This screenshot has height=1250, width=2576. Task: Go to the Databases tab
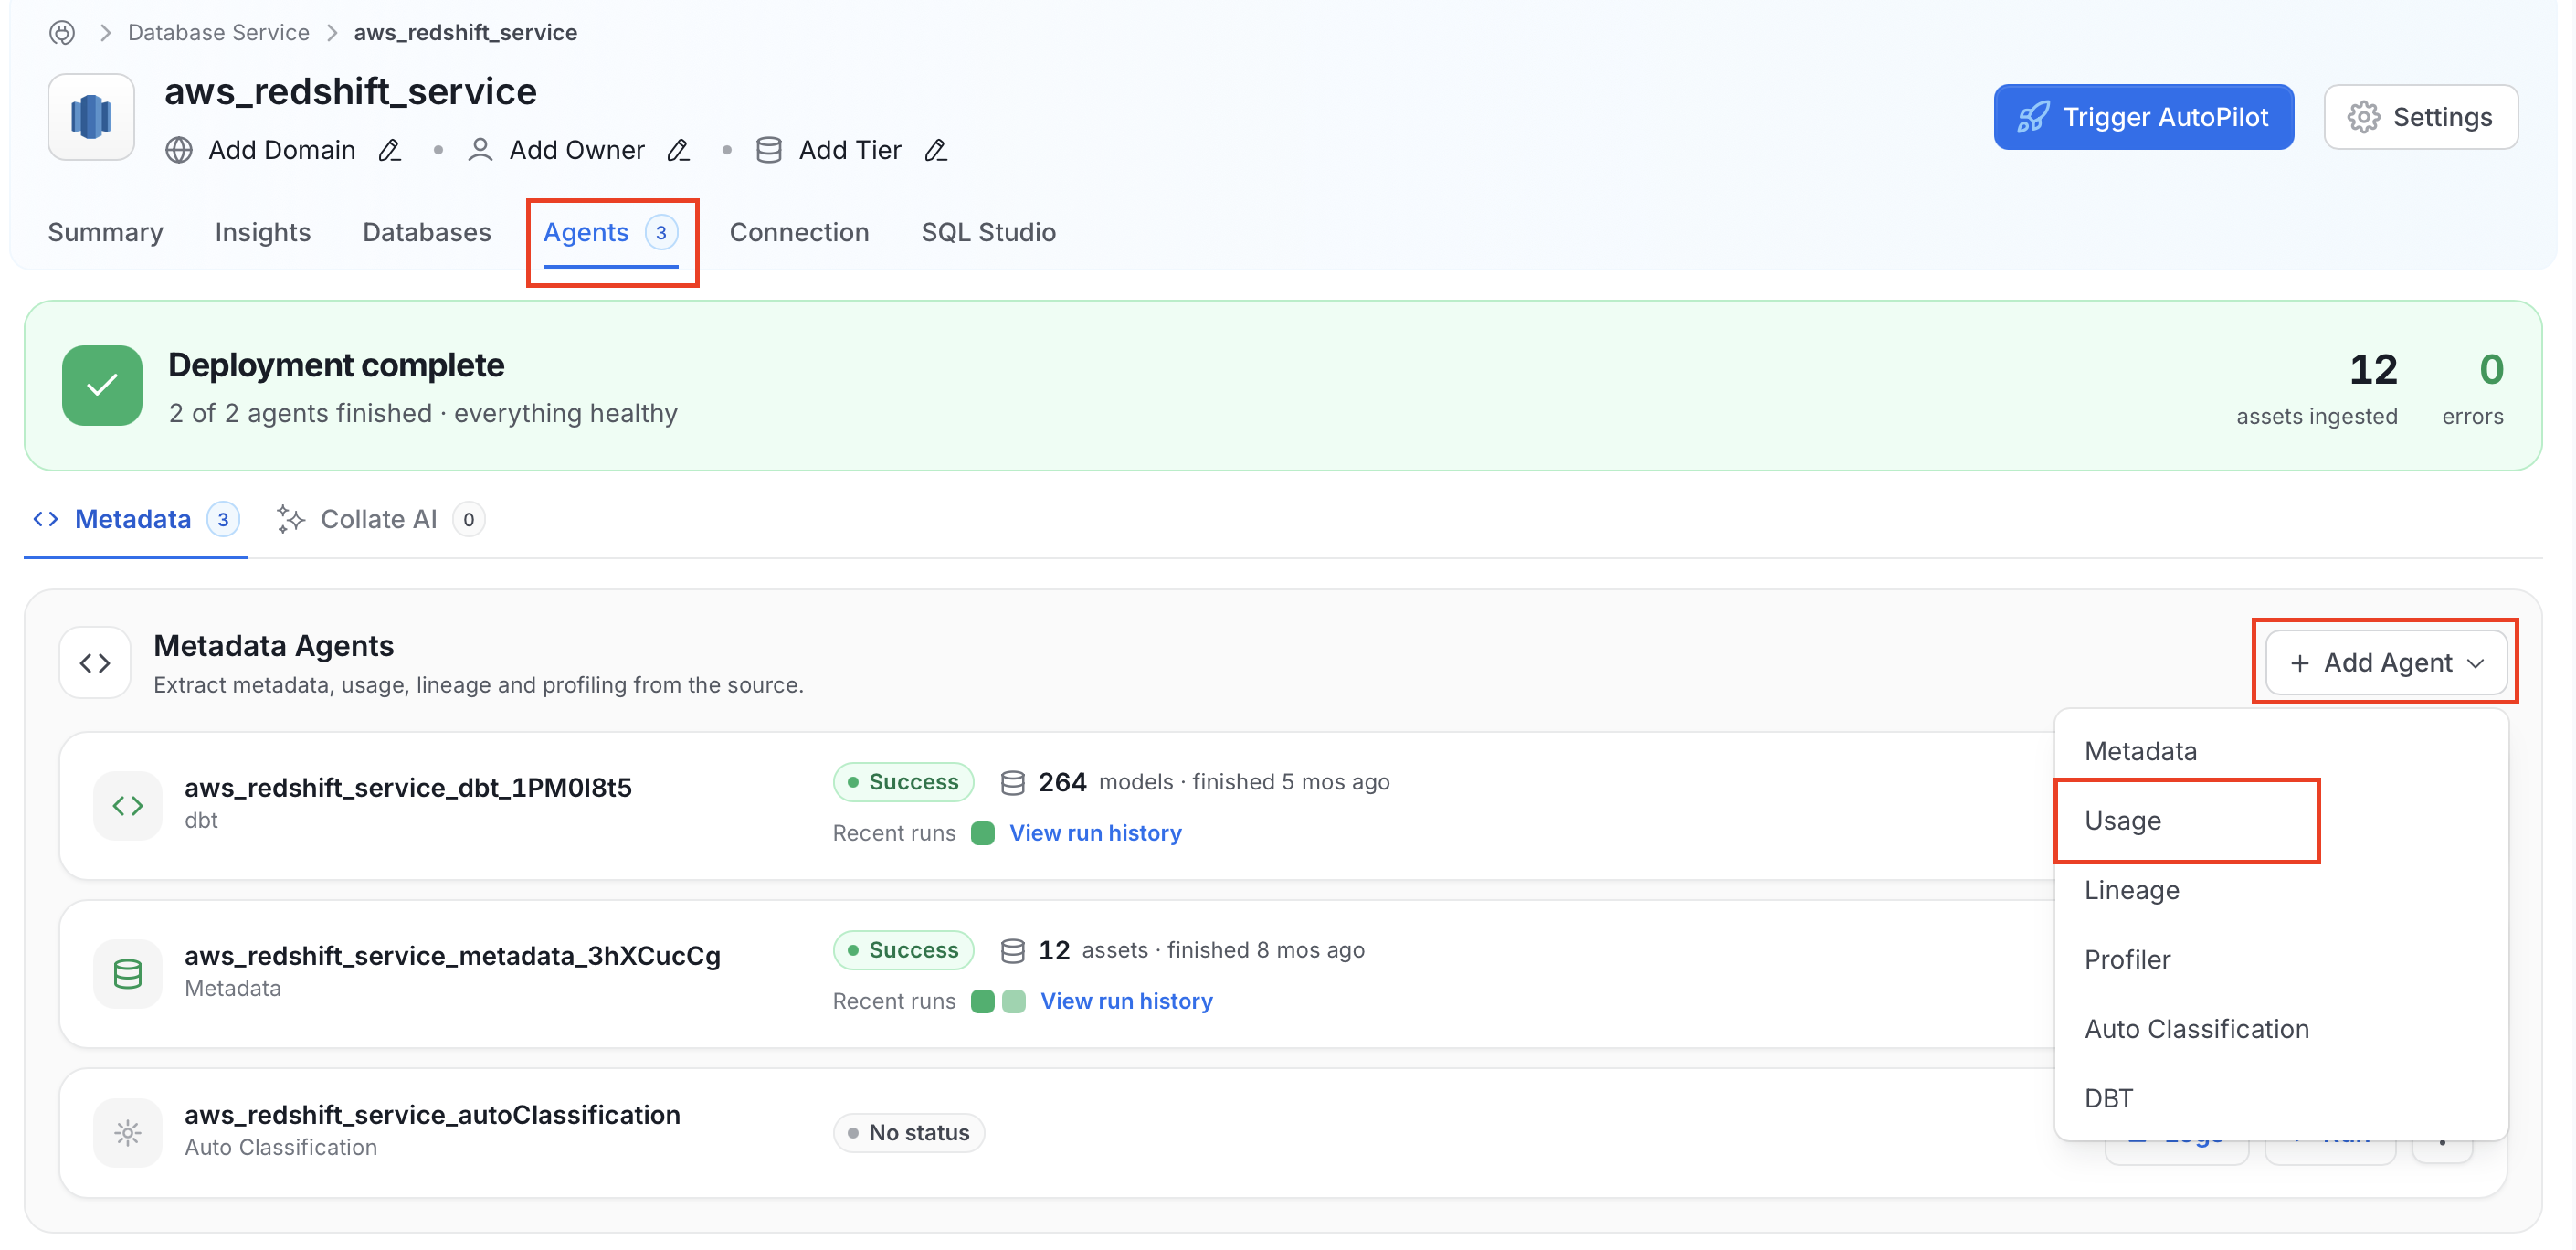pos(427,232)
